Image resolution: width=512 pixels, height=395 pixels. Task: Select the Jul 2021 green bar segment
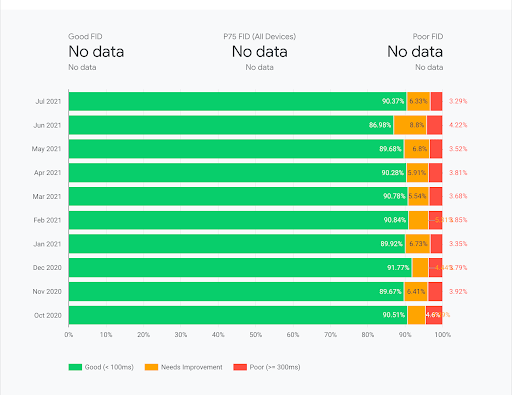pyautogui.click(x=237, y=101)
